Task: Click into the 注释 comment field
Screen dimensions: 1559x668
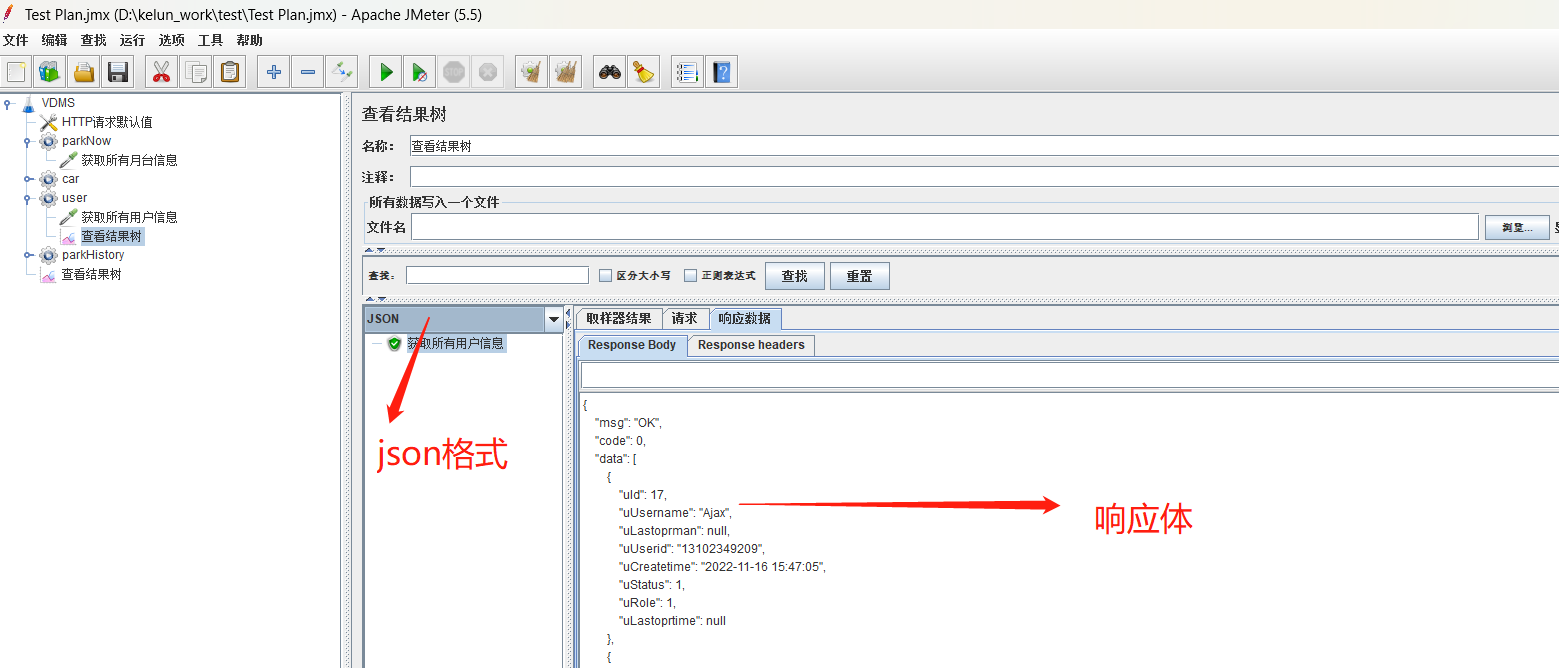Action: (x=984, y=177)
